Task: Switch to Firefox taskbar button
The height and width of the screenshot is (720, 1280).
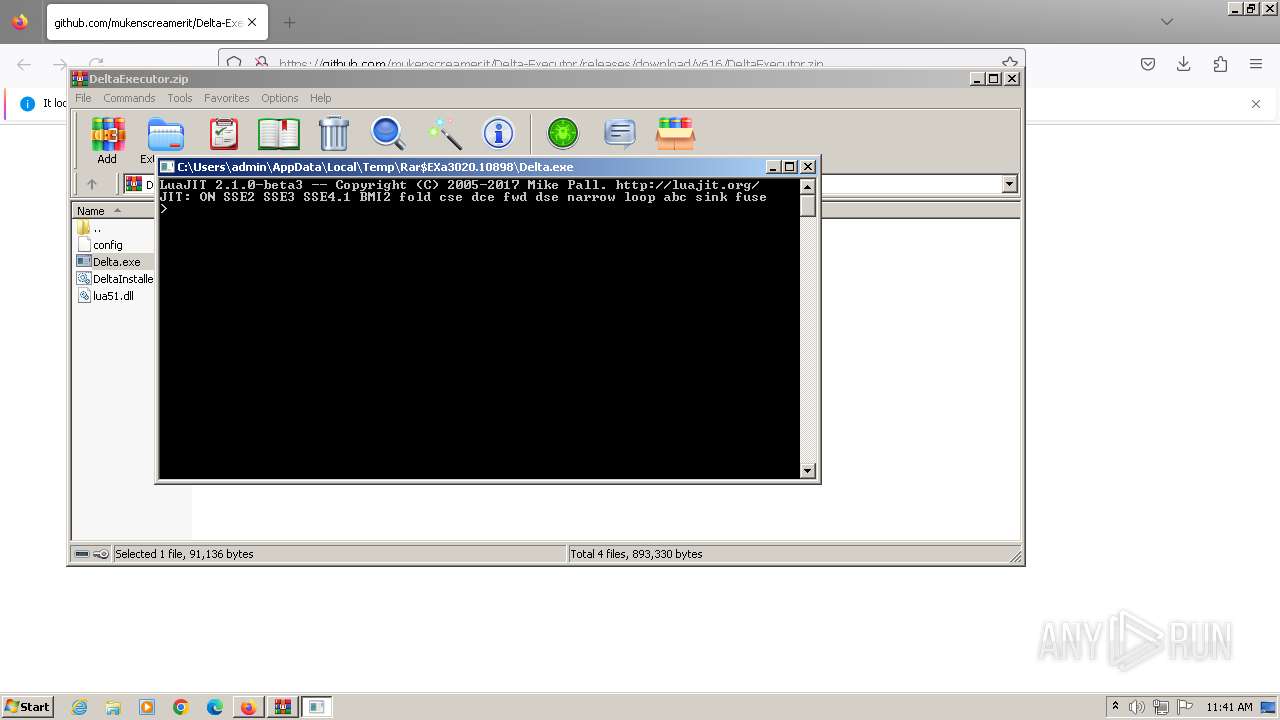Action: 248,707
